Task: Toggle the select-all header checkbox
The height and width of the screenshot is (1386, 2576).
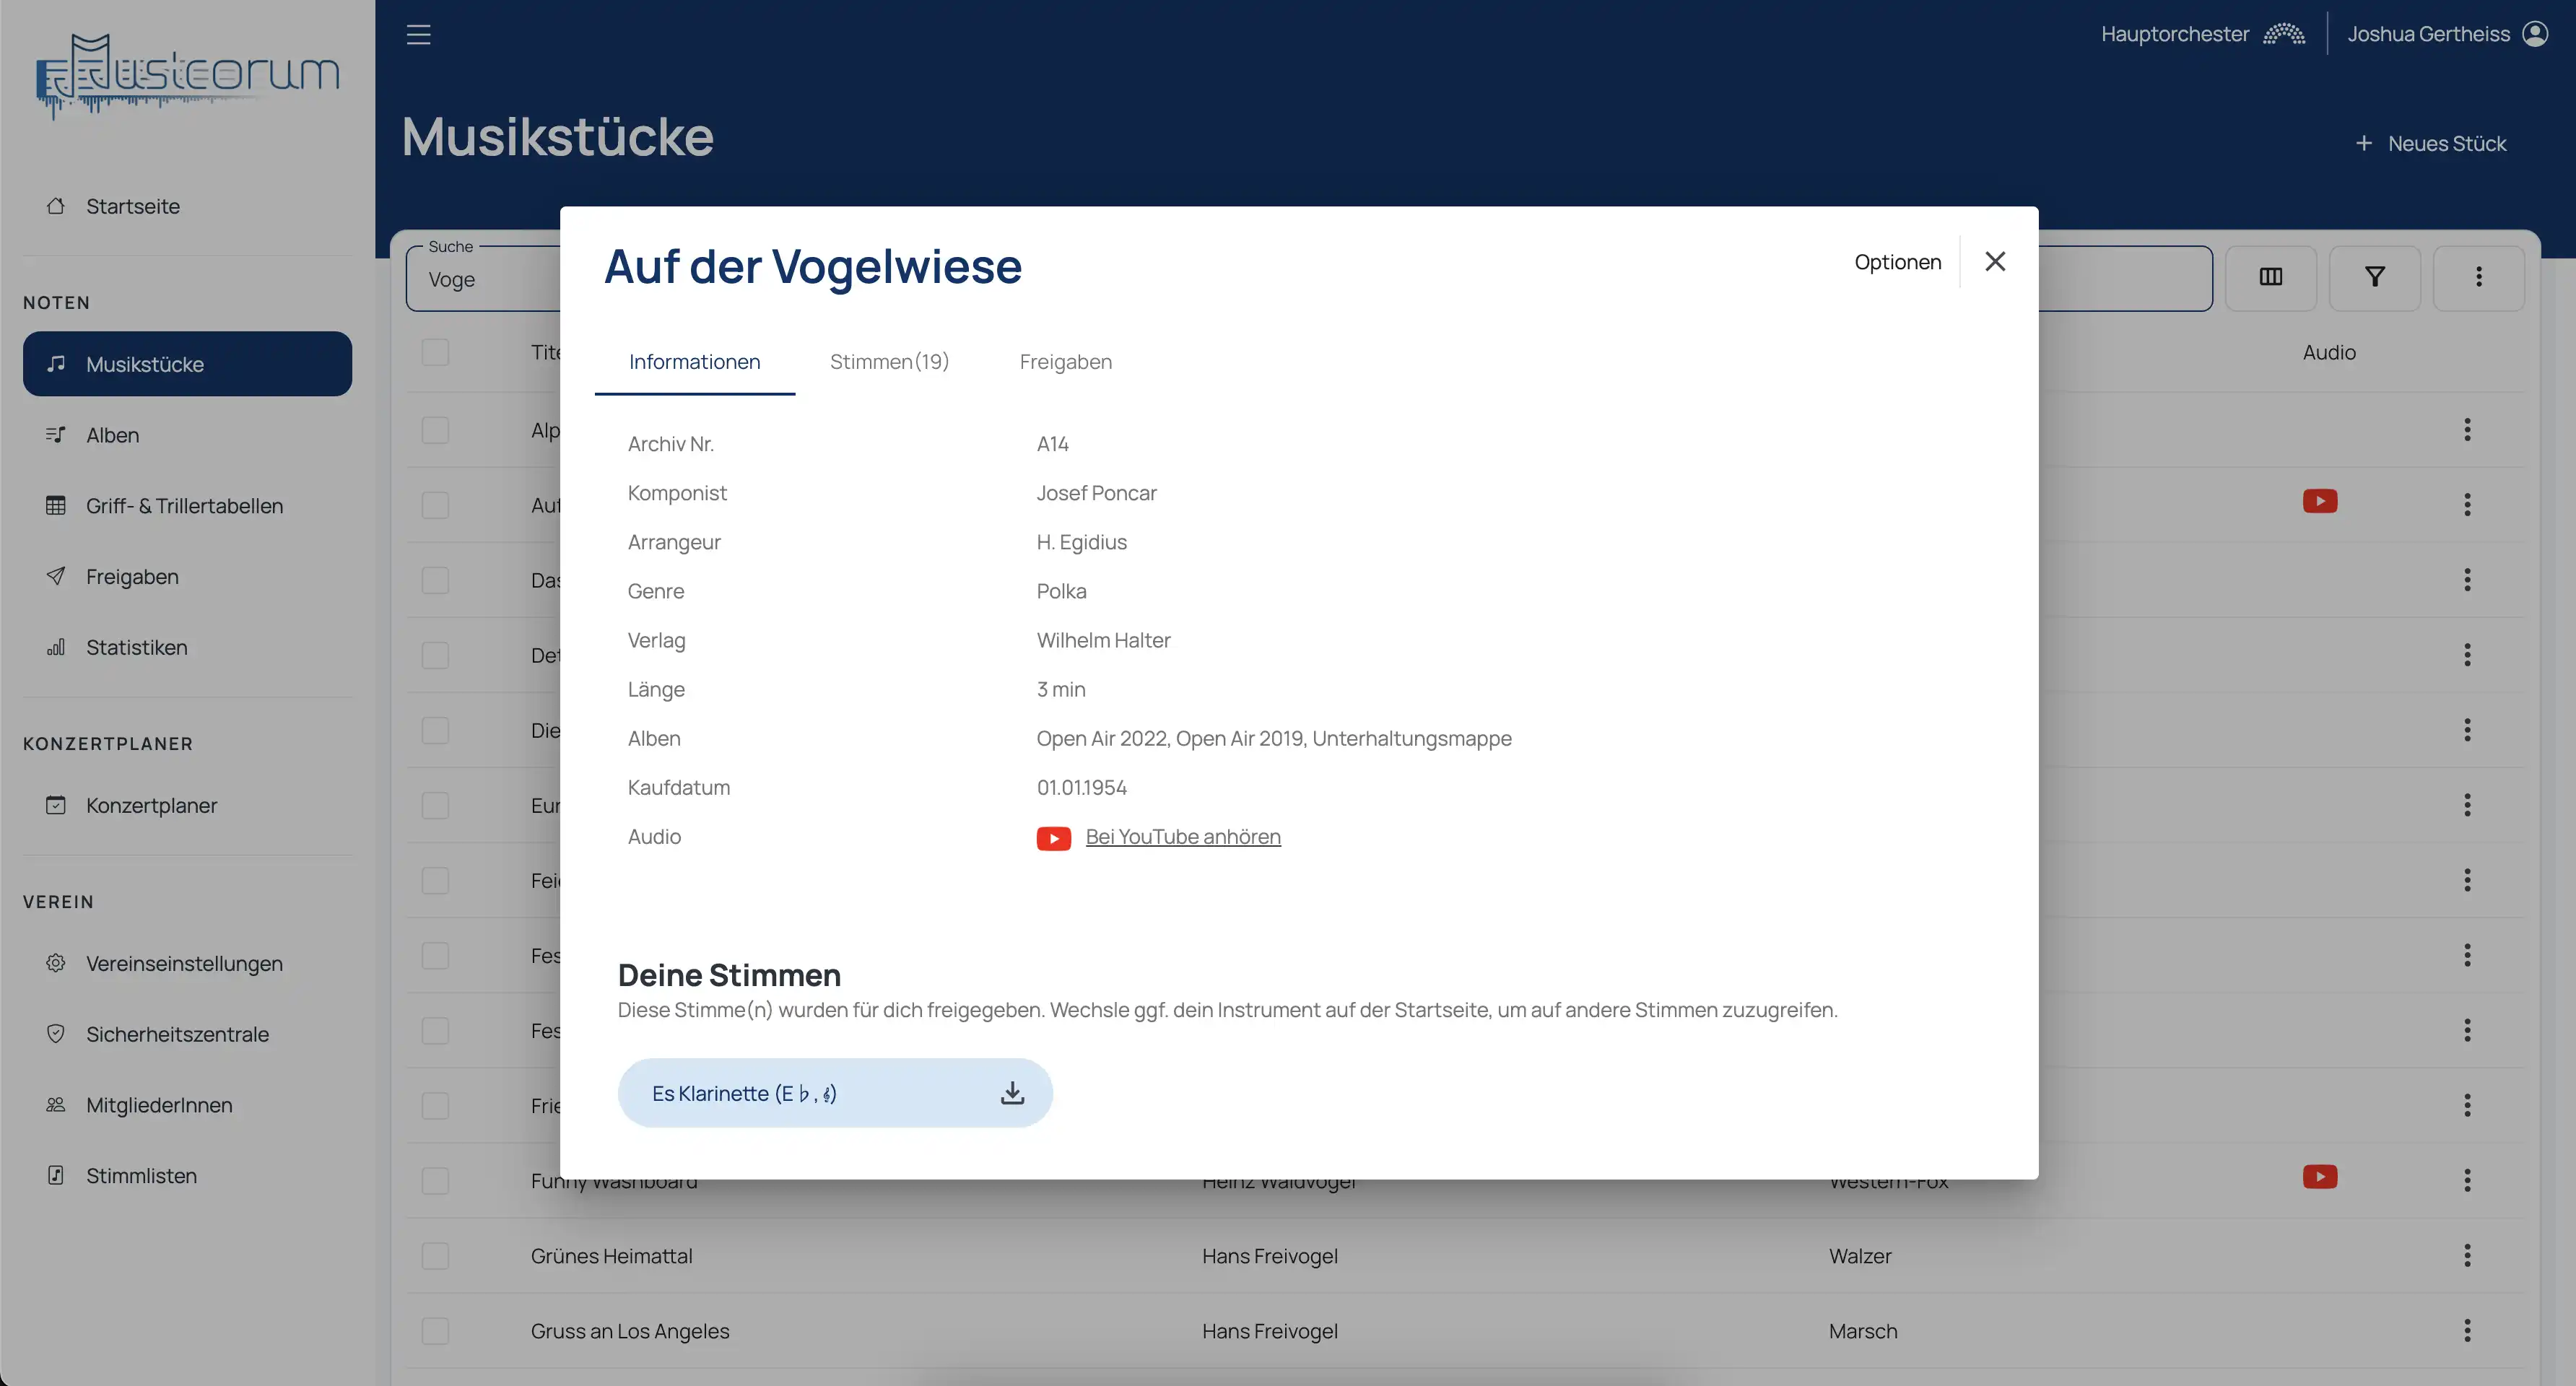Action: (435, 352)
